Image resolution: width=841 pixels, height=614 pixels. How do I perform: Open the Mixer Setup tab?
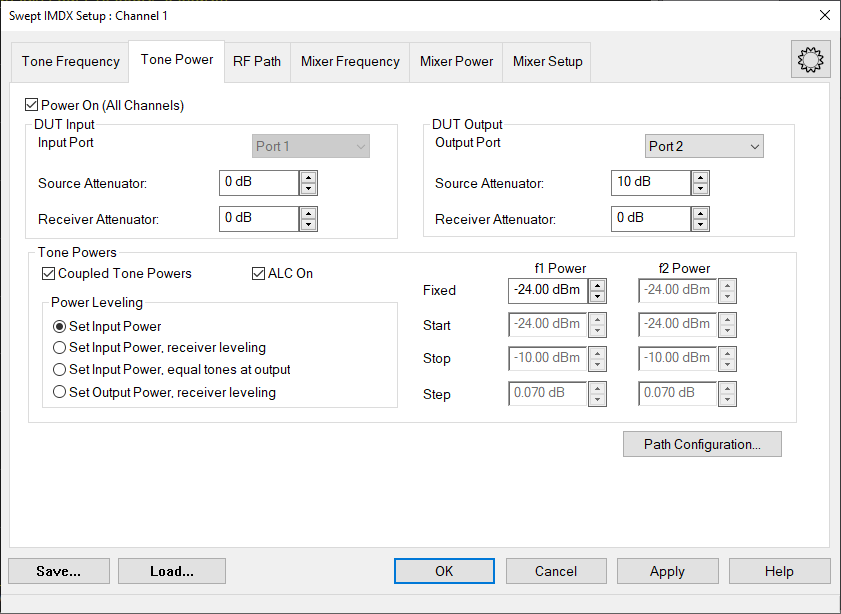tap(547, 61)
